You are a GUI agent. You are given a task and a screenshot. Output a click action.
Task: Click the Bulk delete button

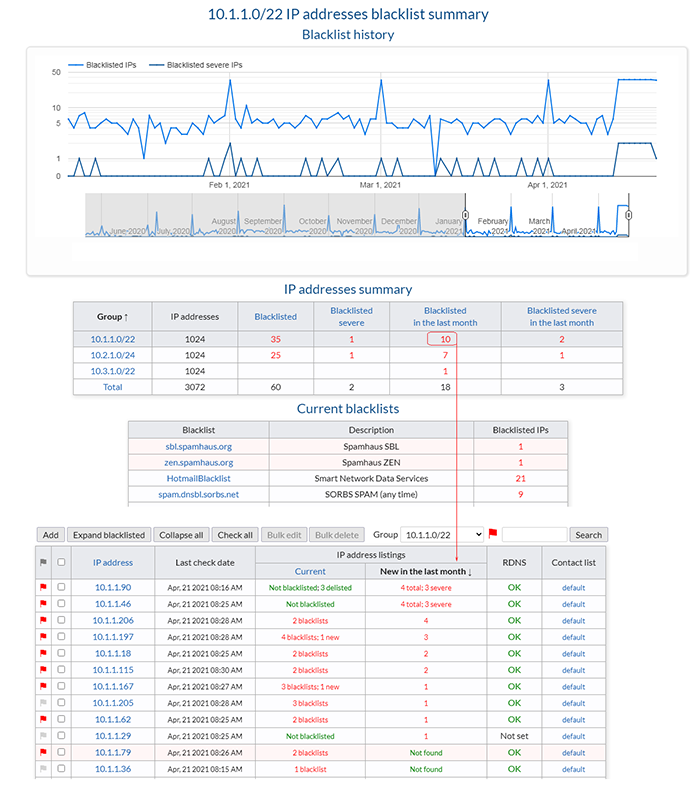click(337, 535)
